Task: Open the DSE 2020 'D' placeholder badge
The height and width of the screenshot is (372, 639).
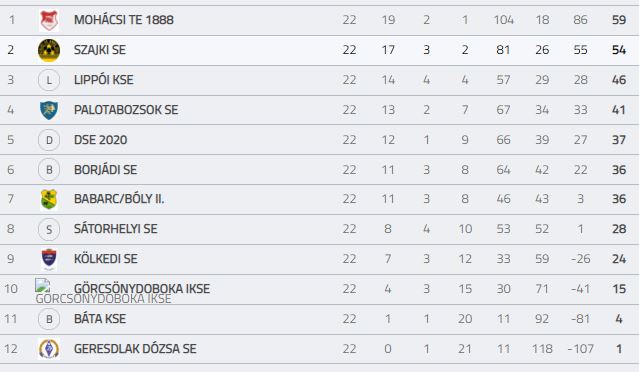Action: (49, 140)
